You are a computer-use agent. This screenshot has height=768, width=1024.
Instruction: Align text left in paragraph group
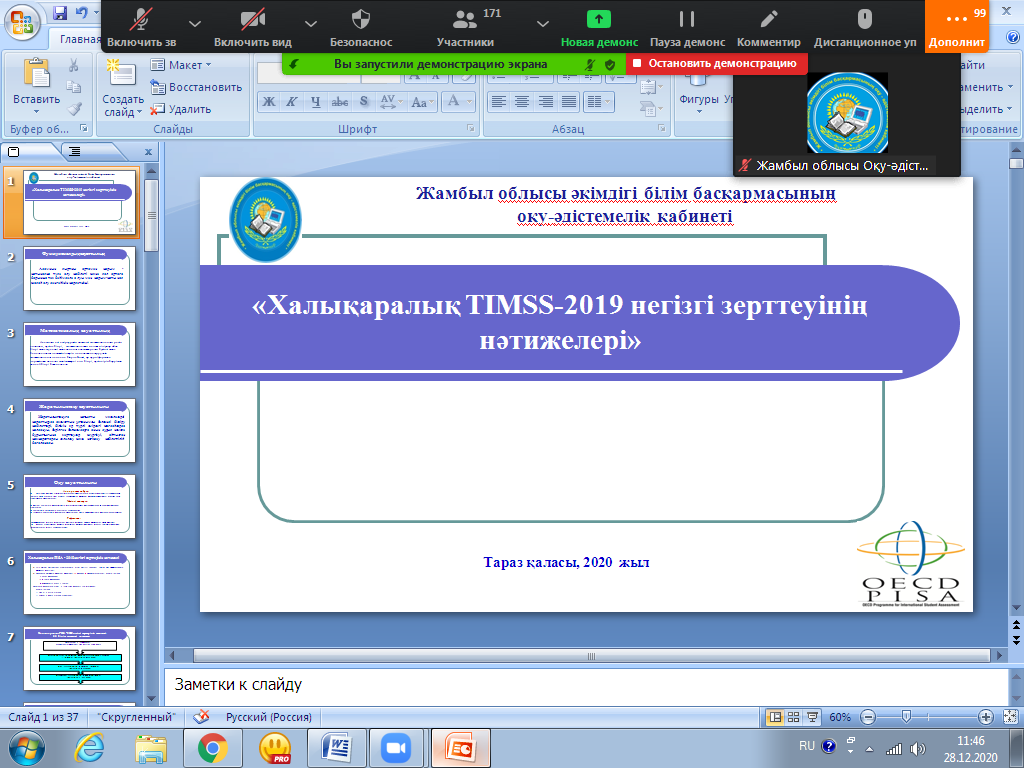(x=499, y=102)
